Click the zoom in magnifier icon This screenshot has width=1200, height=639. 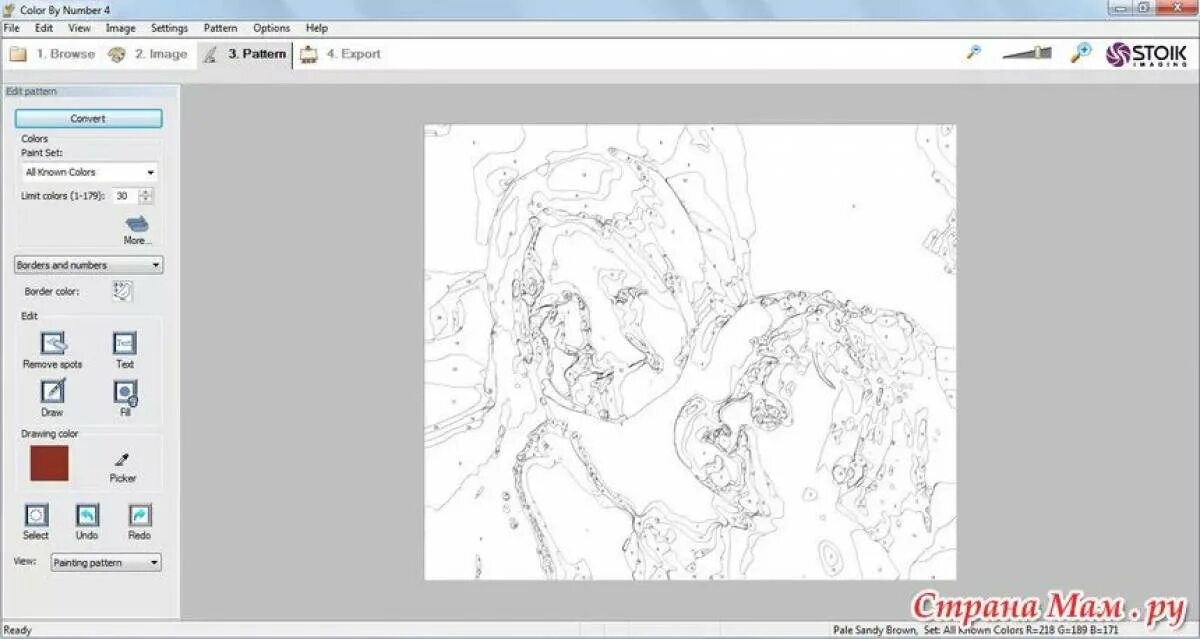point(1080,53)
